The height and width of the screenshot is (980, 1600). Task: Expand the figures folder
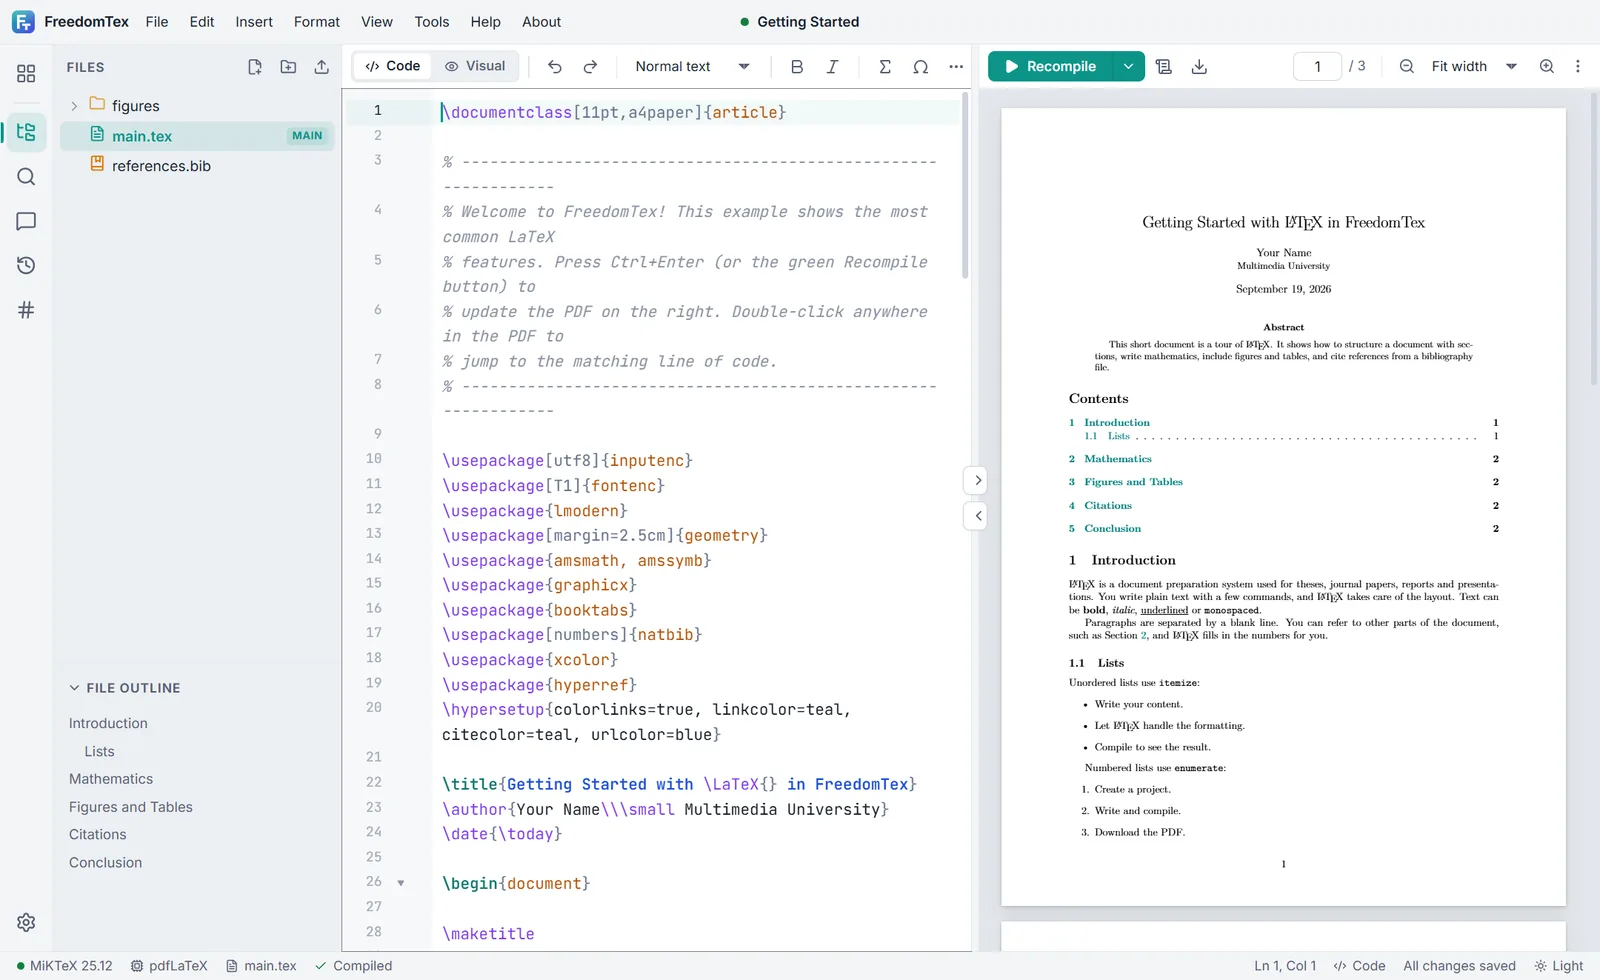(74, 106)
